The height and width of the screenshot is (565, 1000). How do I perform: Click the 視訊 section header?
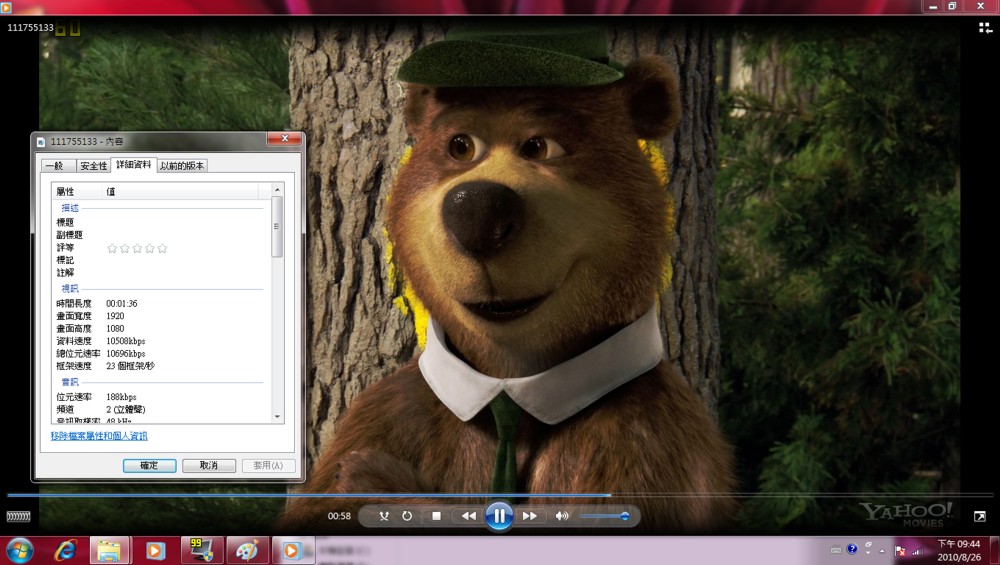coord(70,289)
